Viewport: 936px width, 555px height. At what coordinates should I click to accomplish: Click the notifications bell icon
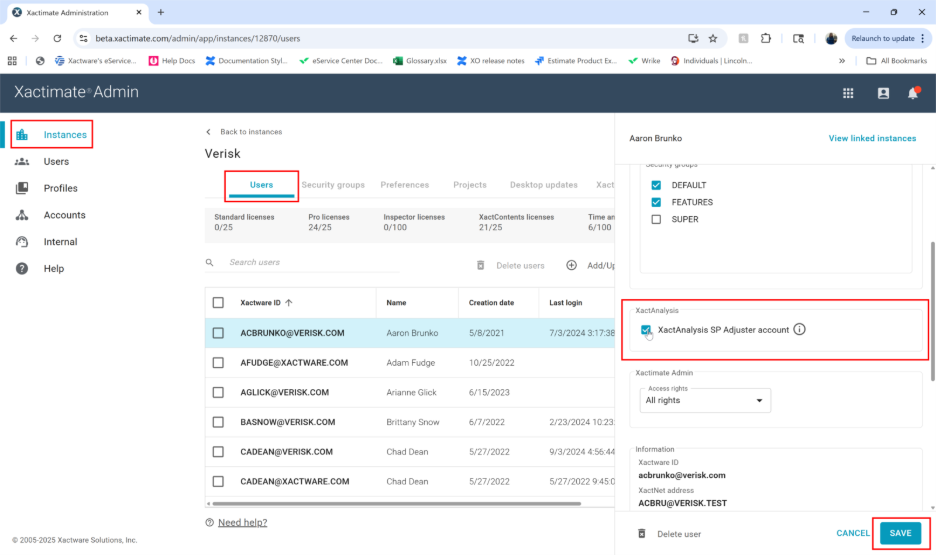(x=913, y=93)
